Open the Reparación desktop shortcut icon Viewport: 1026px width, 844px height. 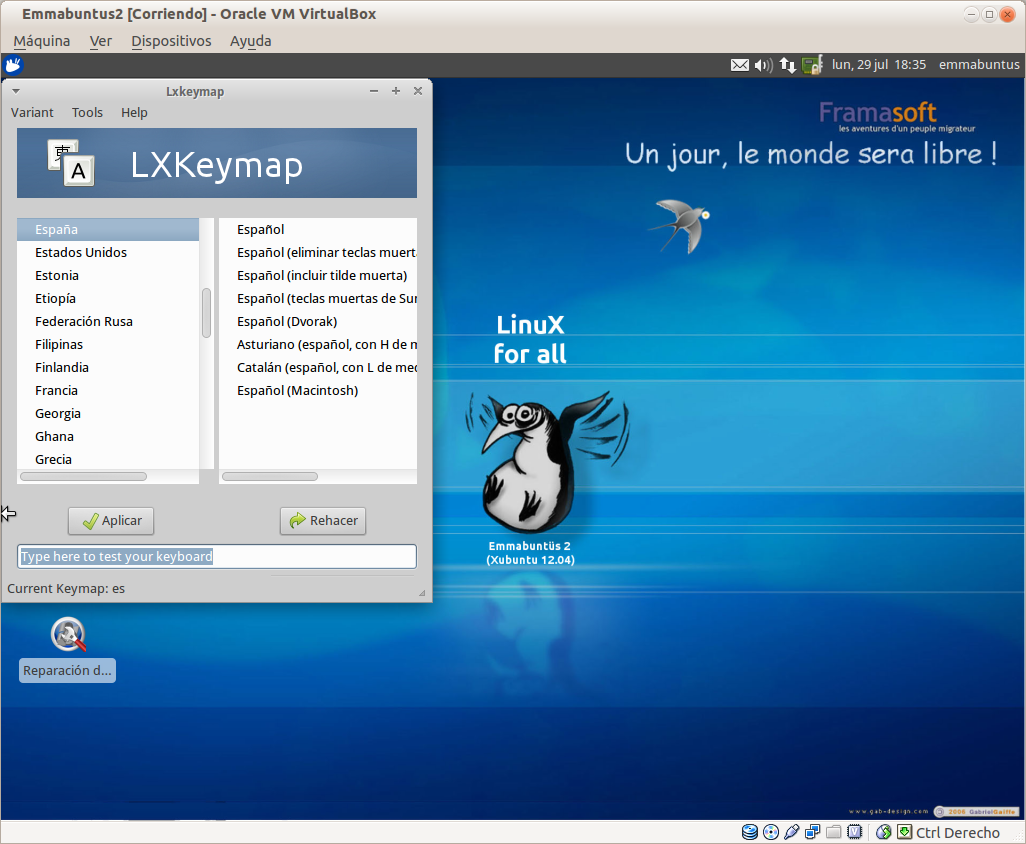(x=68, y=635)
